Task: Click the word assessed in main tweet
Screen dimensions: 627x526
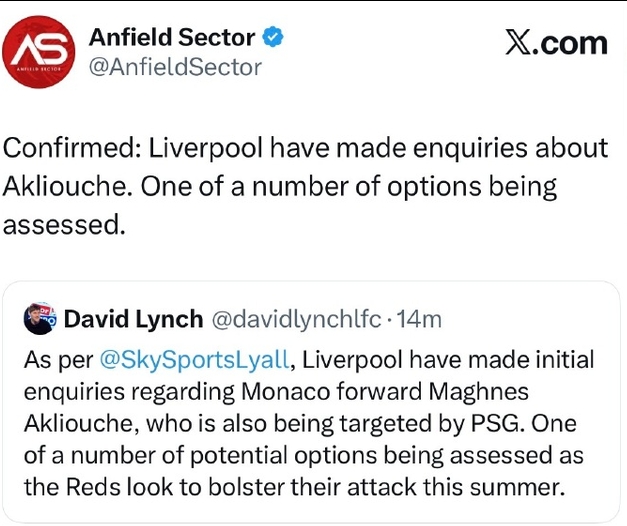Action: pyautogui.click(x=60, y=225)
